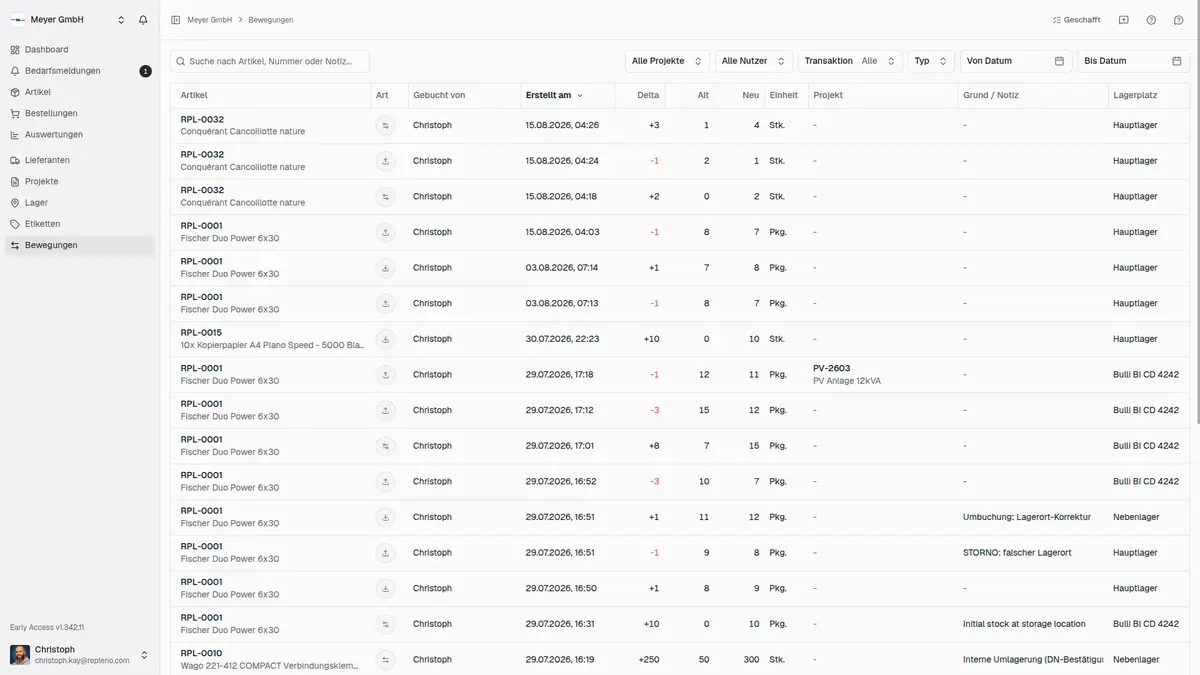Open the Alle Nutzer filter dropdown
This screenshot has height=675, width=1200.
[x=754, y=61]
